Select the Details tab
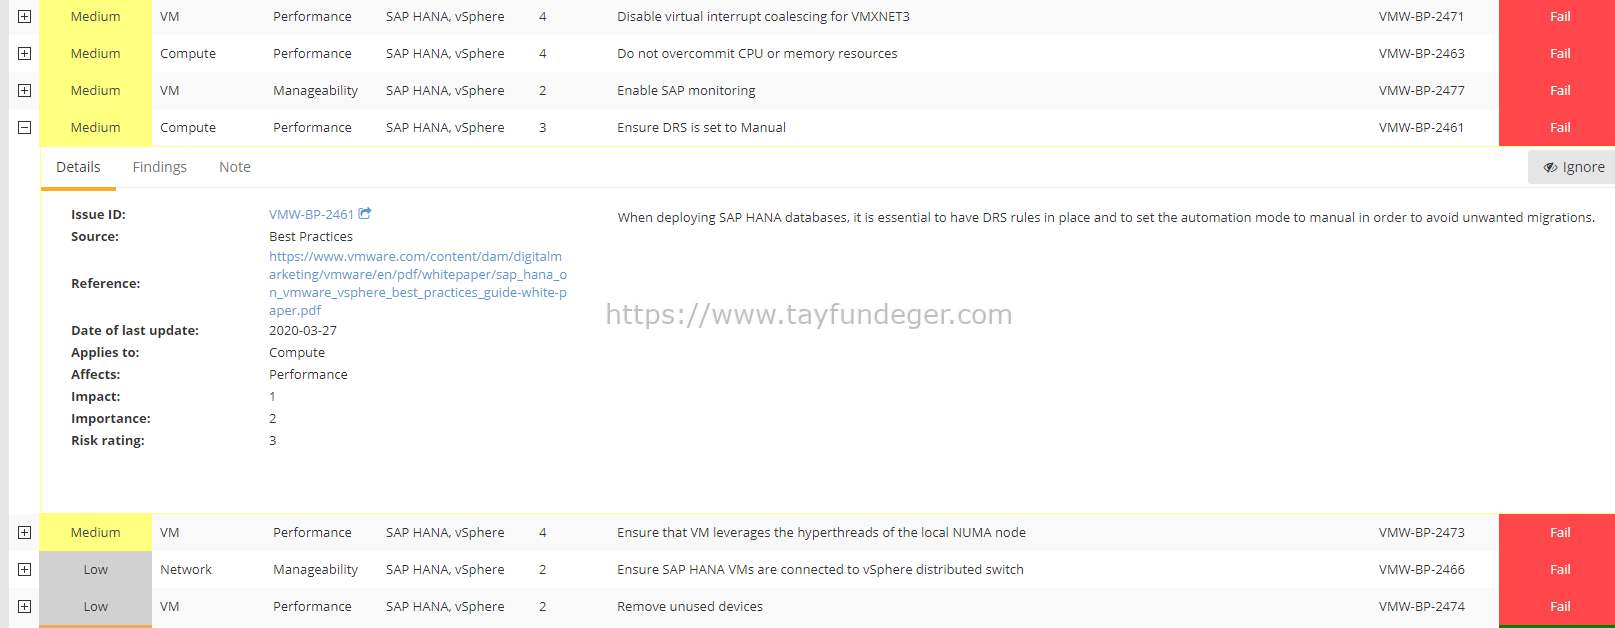This screenshot has width=1615, height=628. [x=78, y=167]
